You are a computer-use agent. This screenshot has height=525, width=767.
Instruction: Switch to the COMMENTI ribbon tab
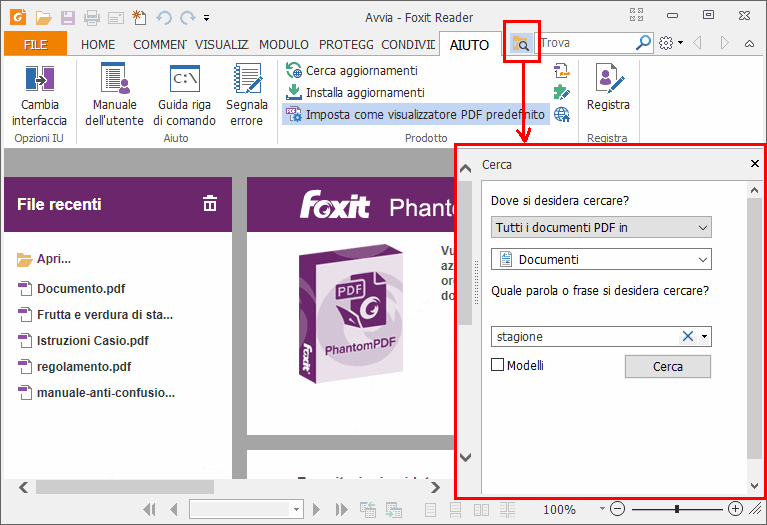pyautogui.click(x=159, y=45)
